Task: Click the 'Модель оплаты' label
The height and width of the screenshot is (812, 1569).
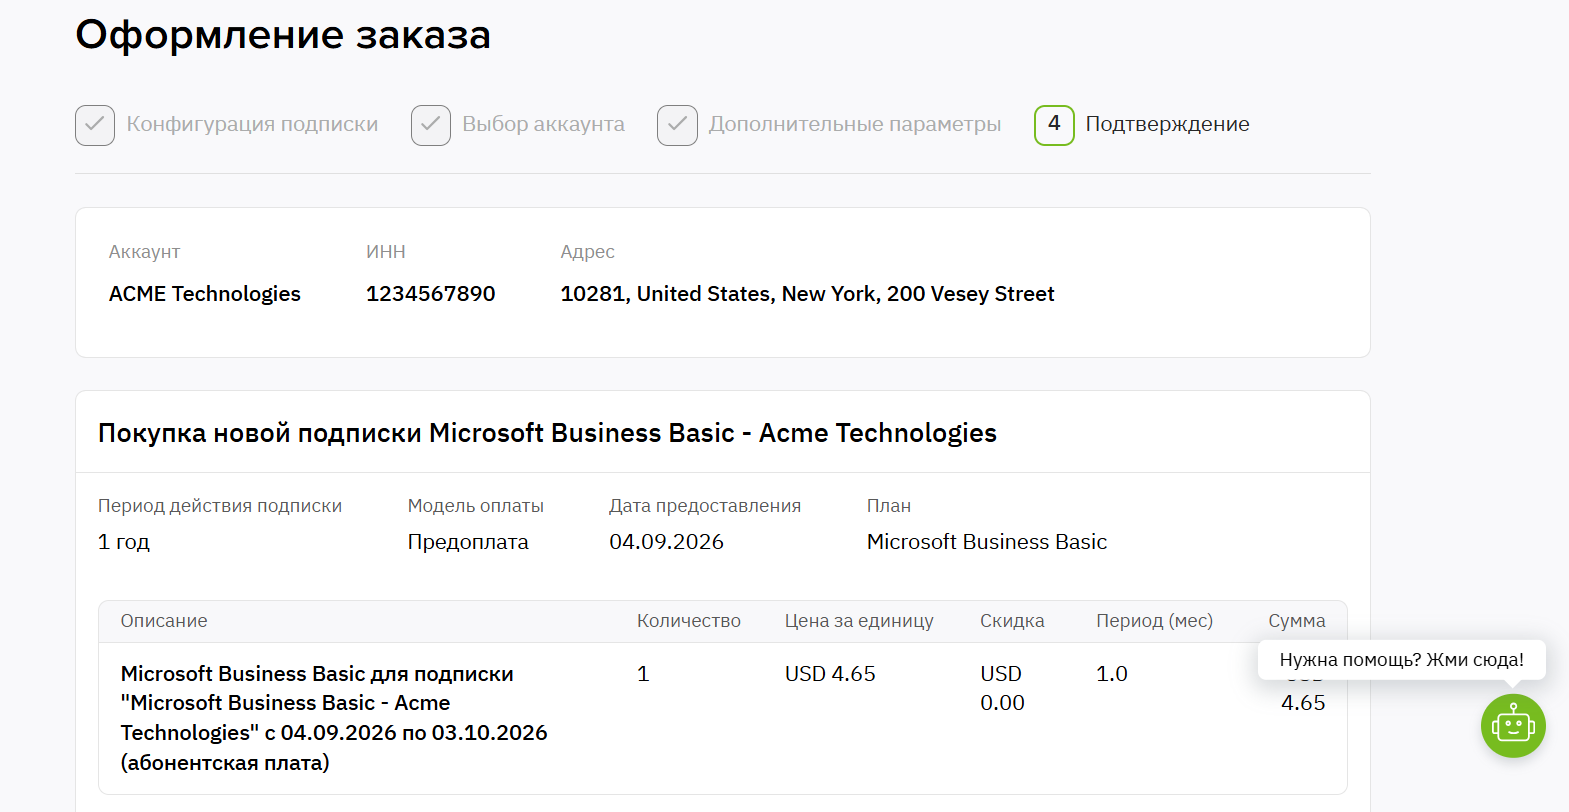Action: (476, 506)
